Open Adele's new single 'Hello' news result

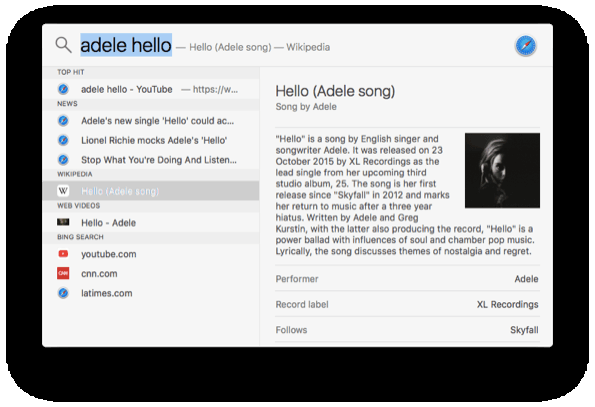pyautogui.click(x=151, y=121)
